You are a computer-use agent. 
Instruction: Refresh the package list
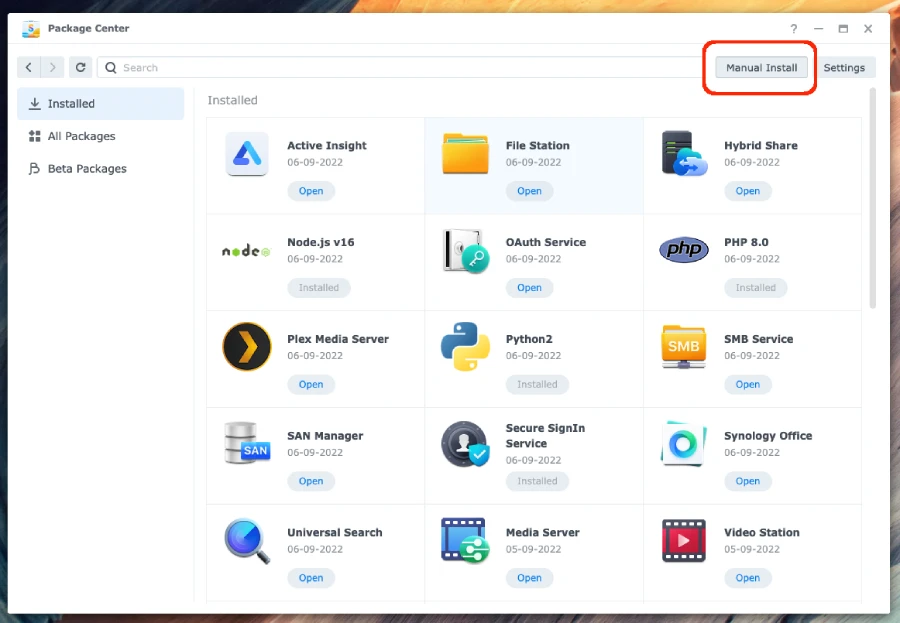tap(80, 67)
